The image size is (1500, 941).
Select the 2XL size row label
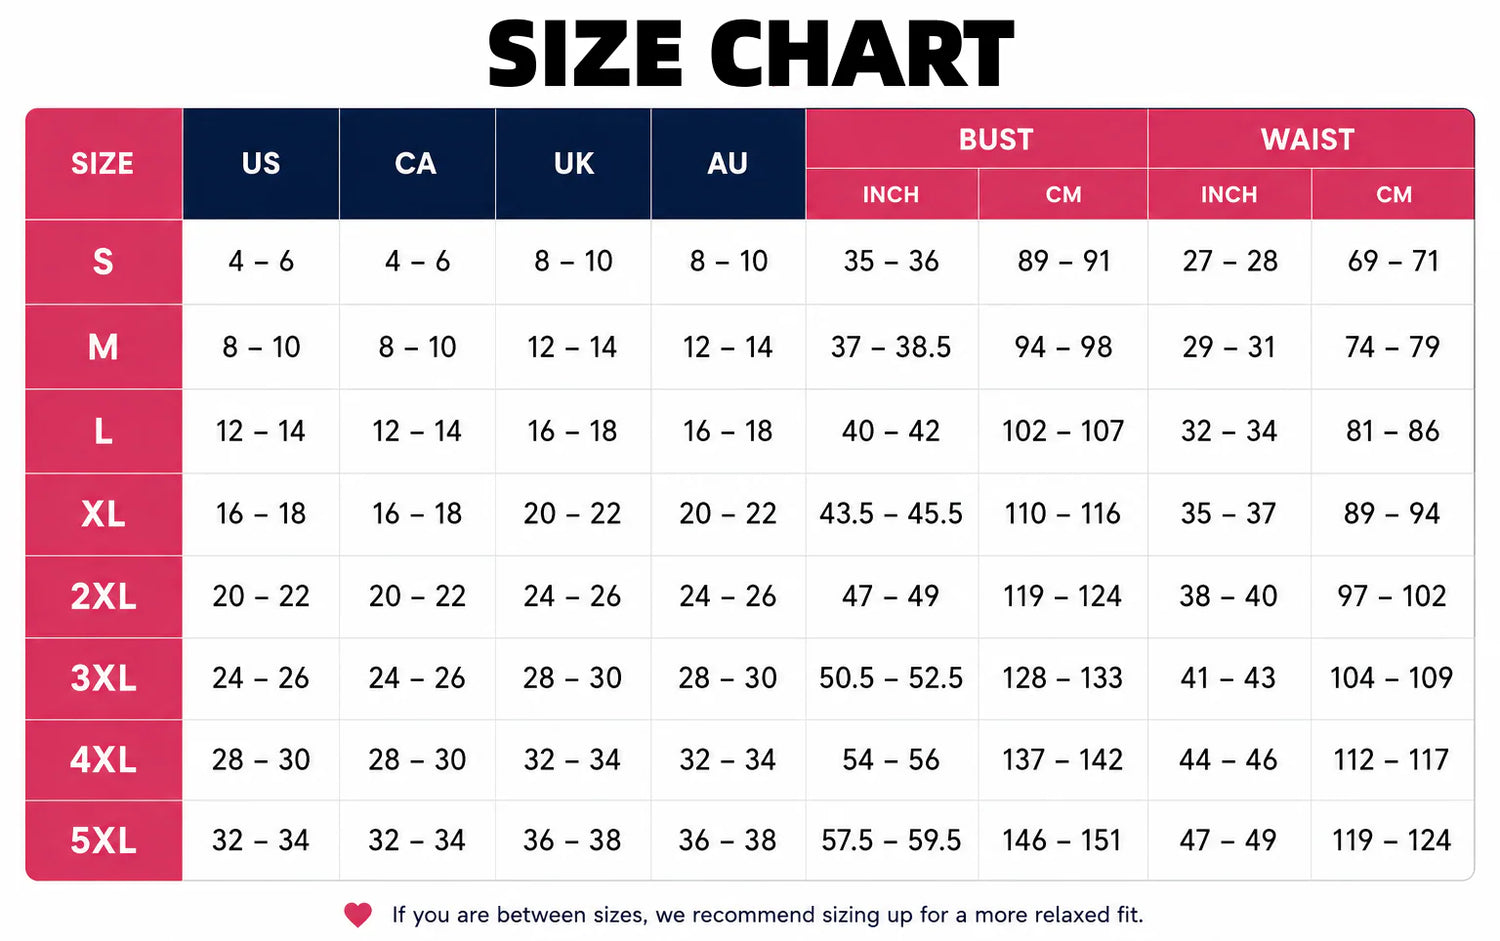click(x=104, y=597)
